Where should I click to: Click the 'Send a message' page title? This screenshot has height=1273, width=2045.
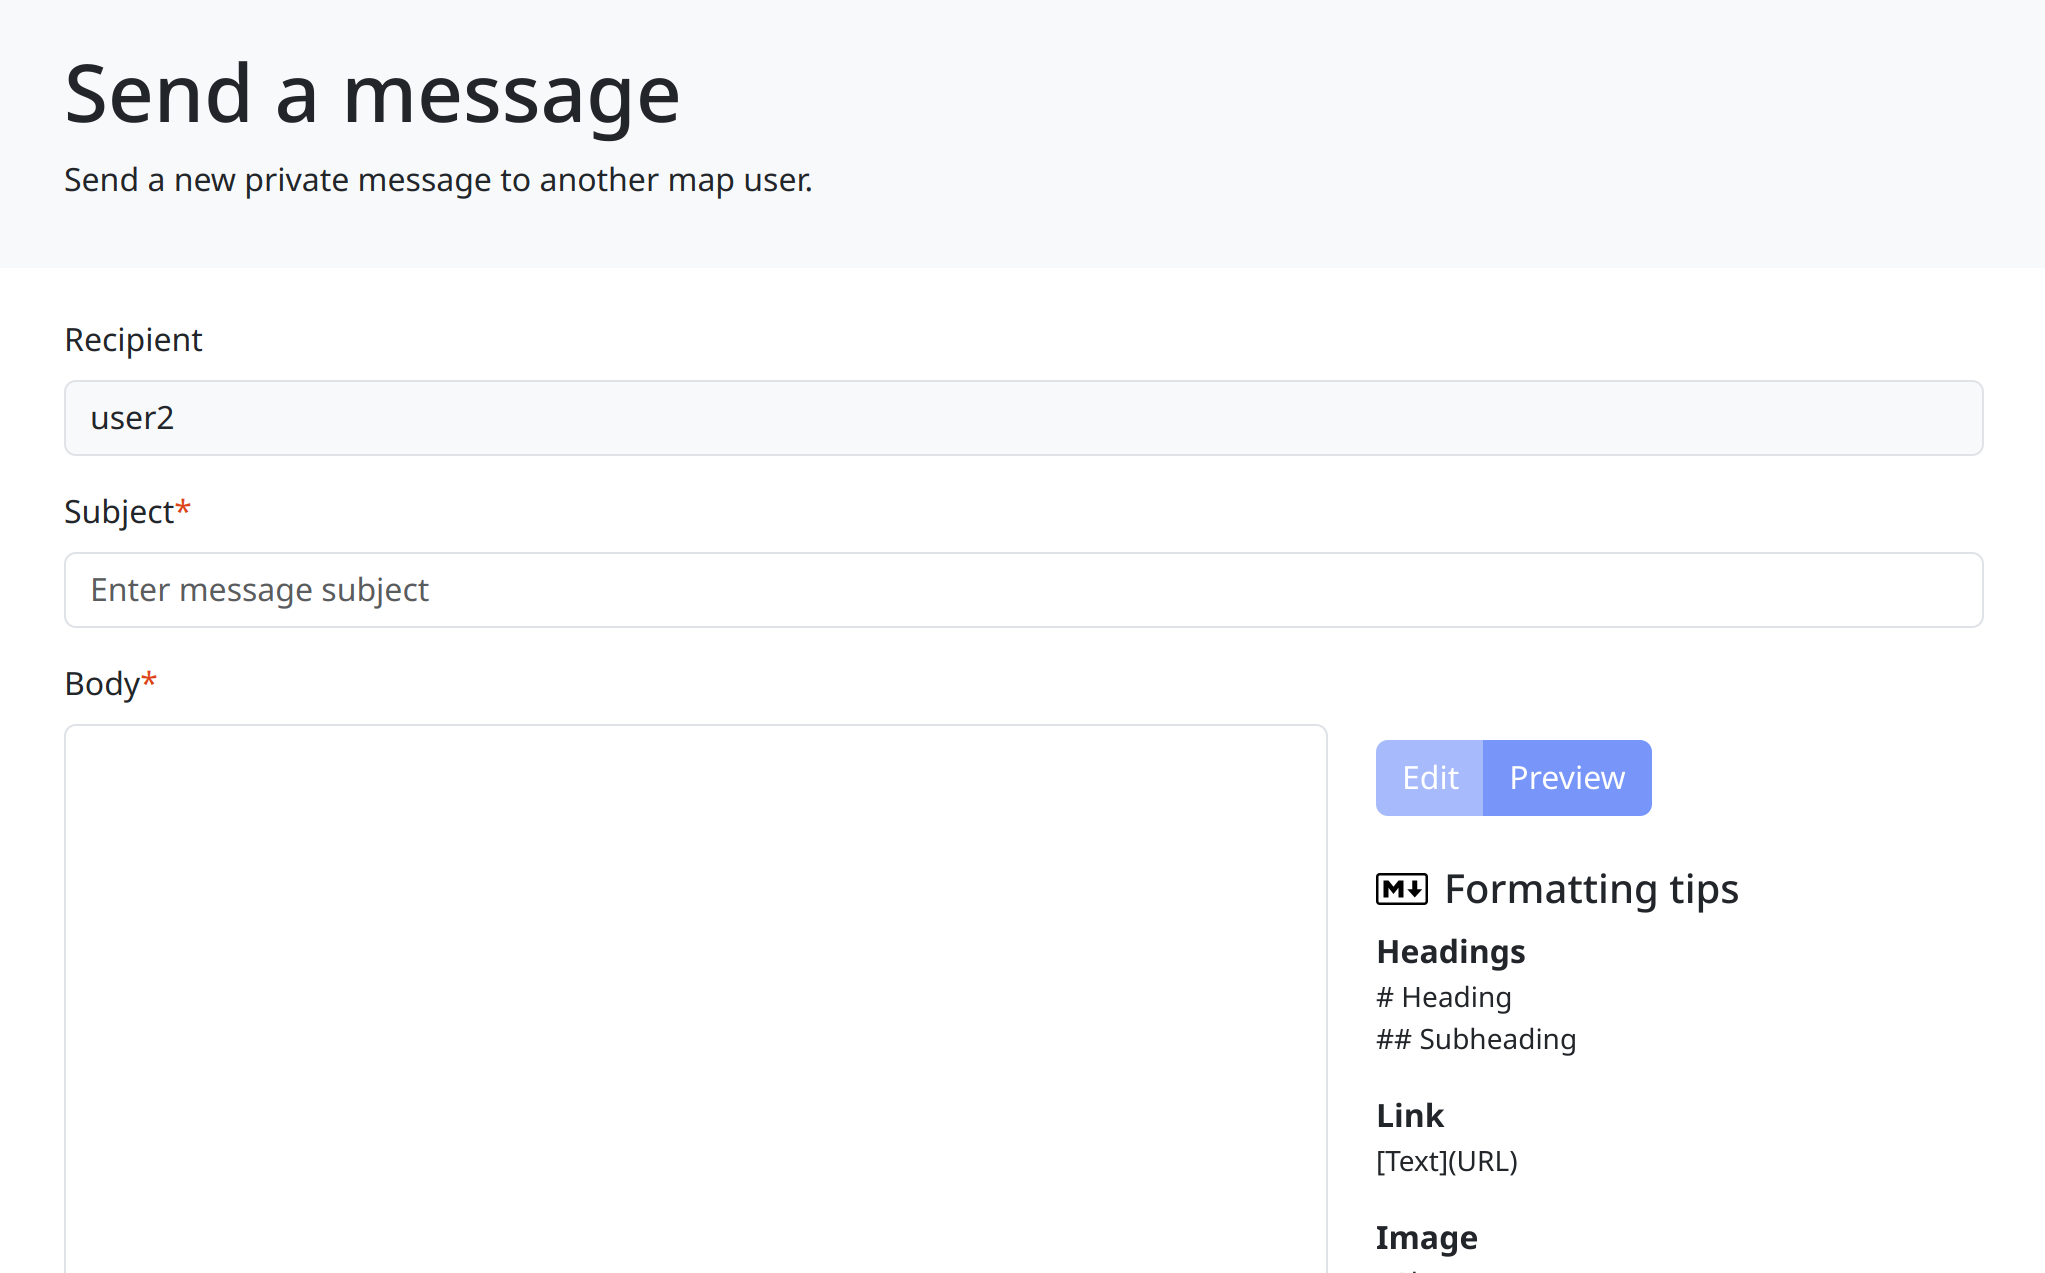[x=372, y=94]
